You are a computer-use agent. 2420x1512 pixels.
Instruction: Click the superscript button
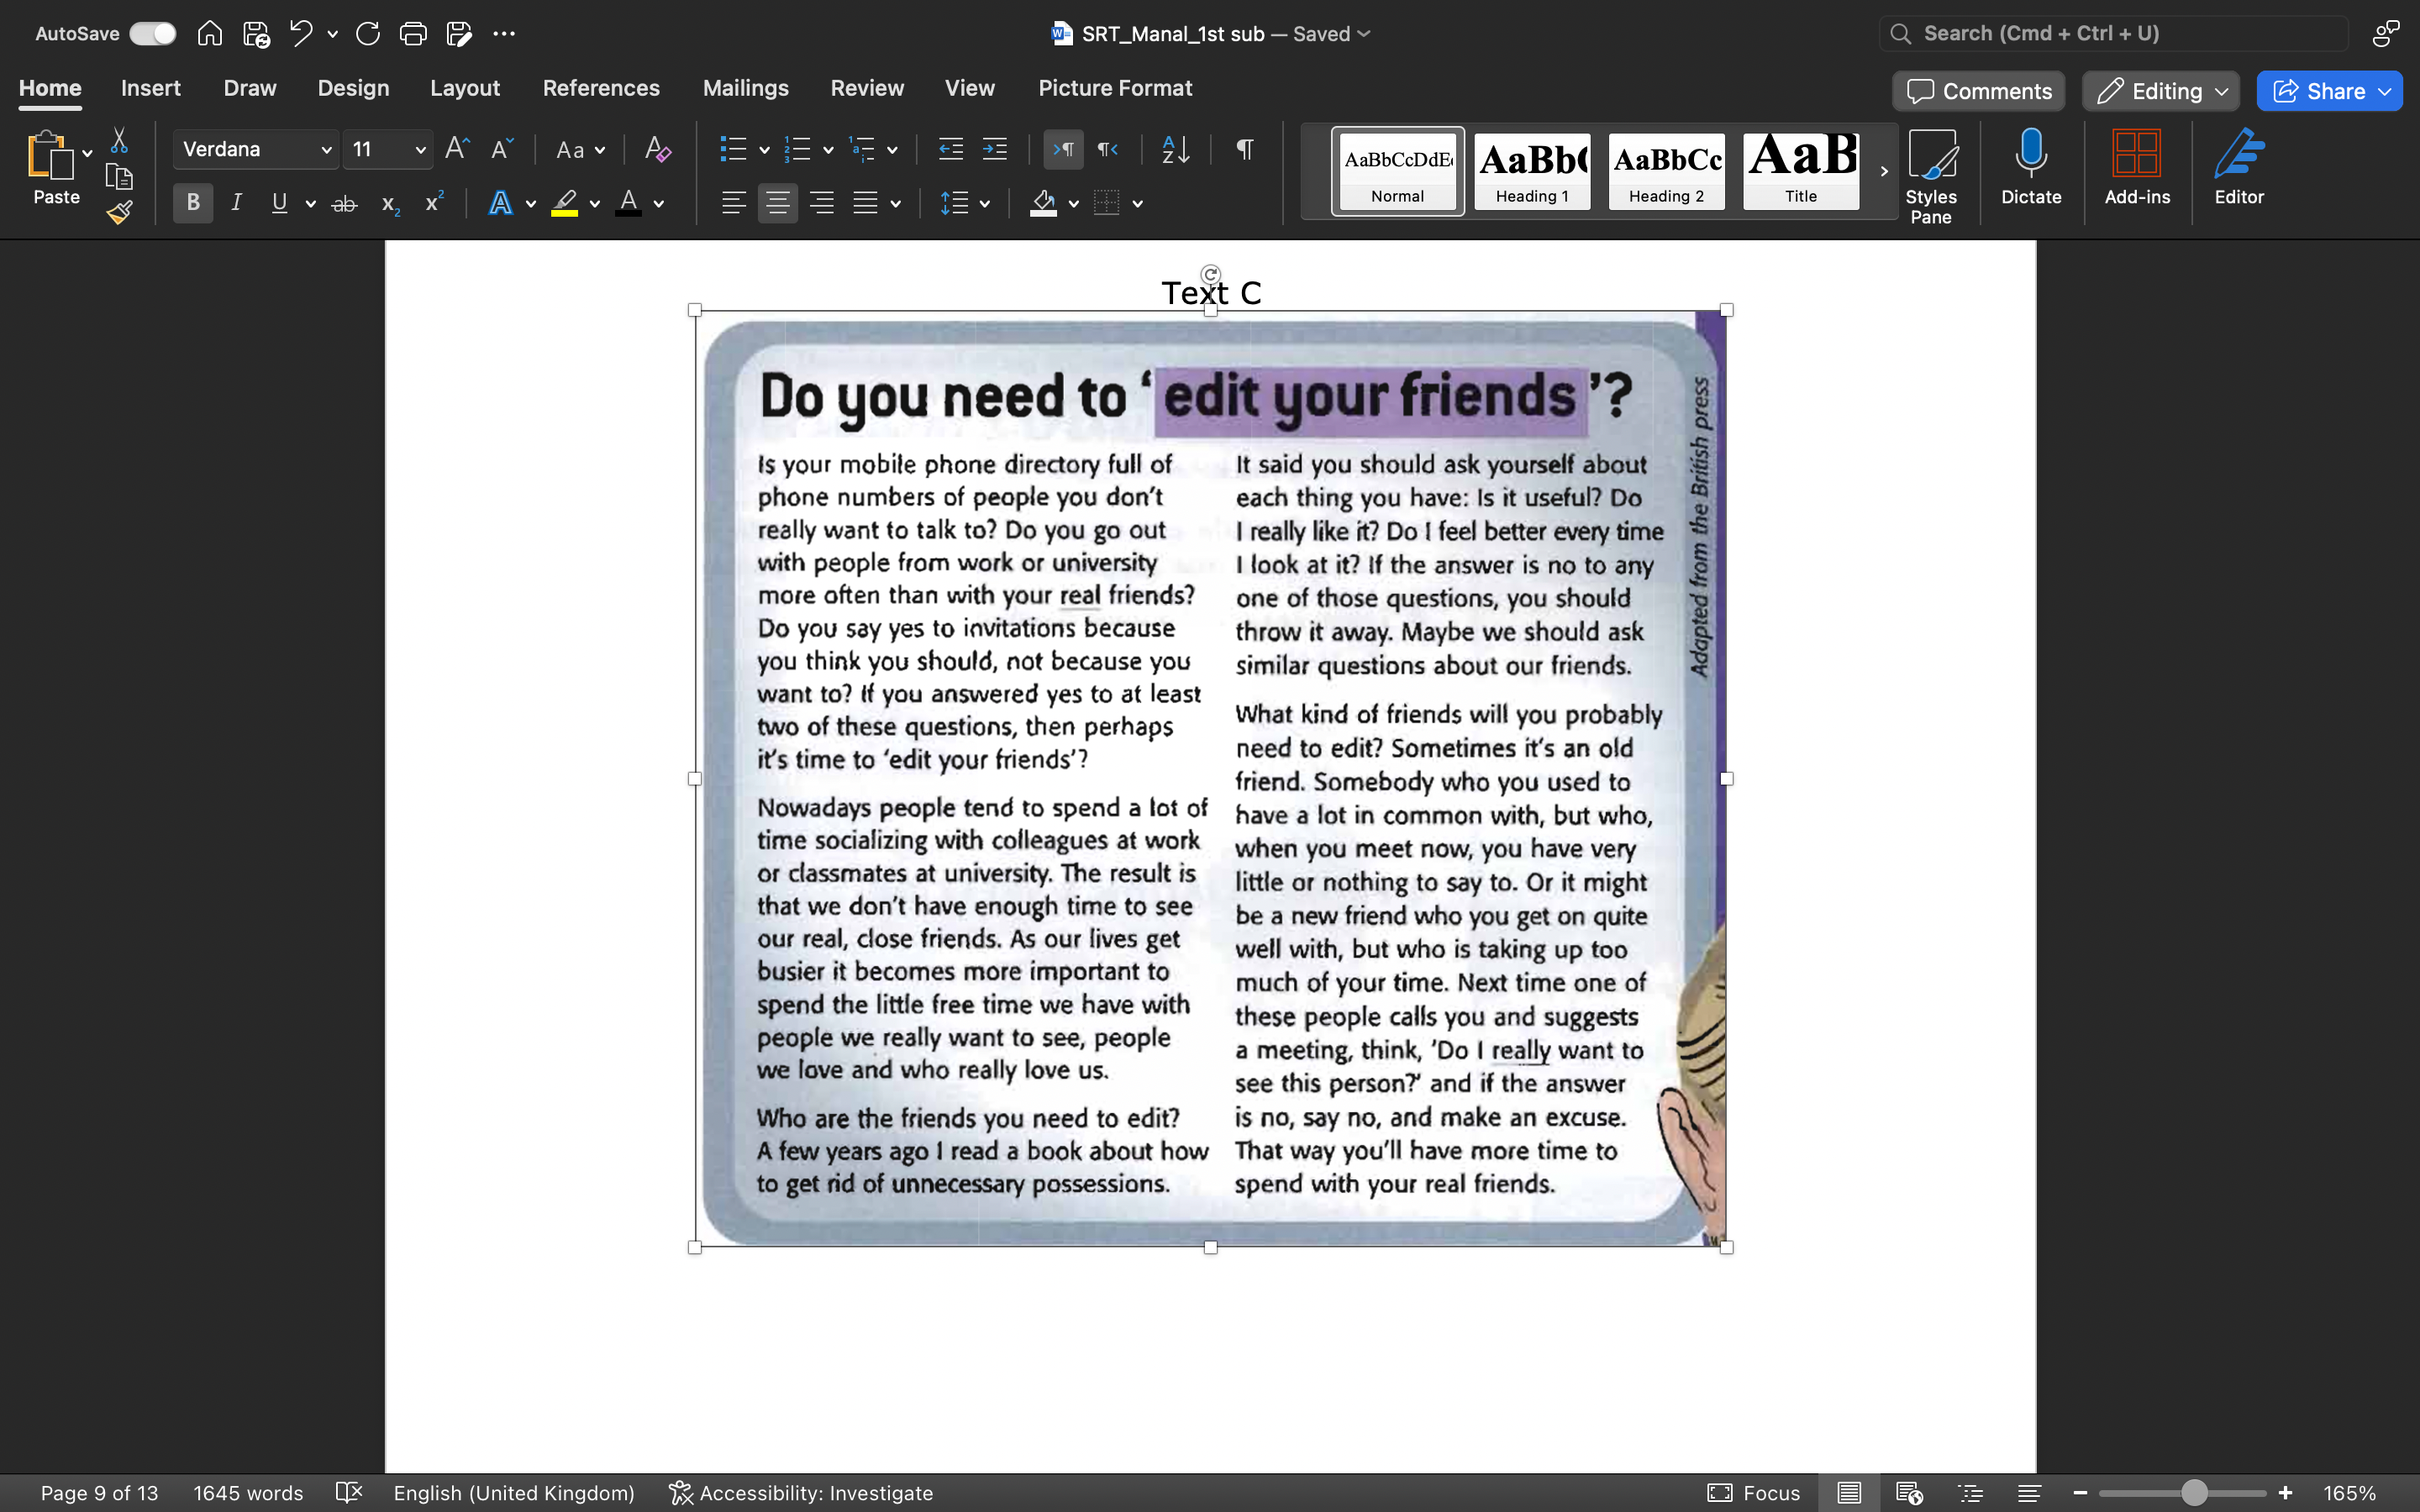coord(434,203)
